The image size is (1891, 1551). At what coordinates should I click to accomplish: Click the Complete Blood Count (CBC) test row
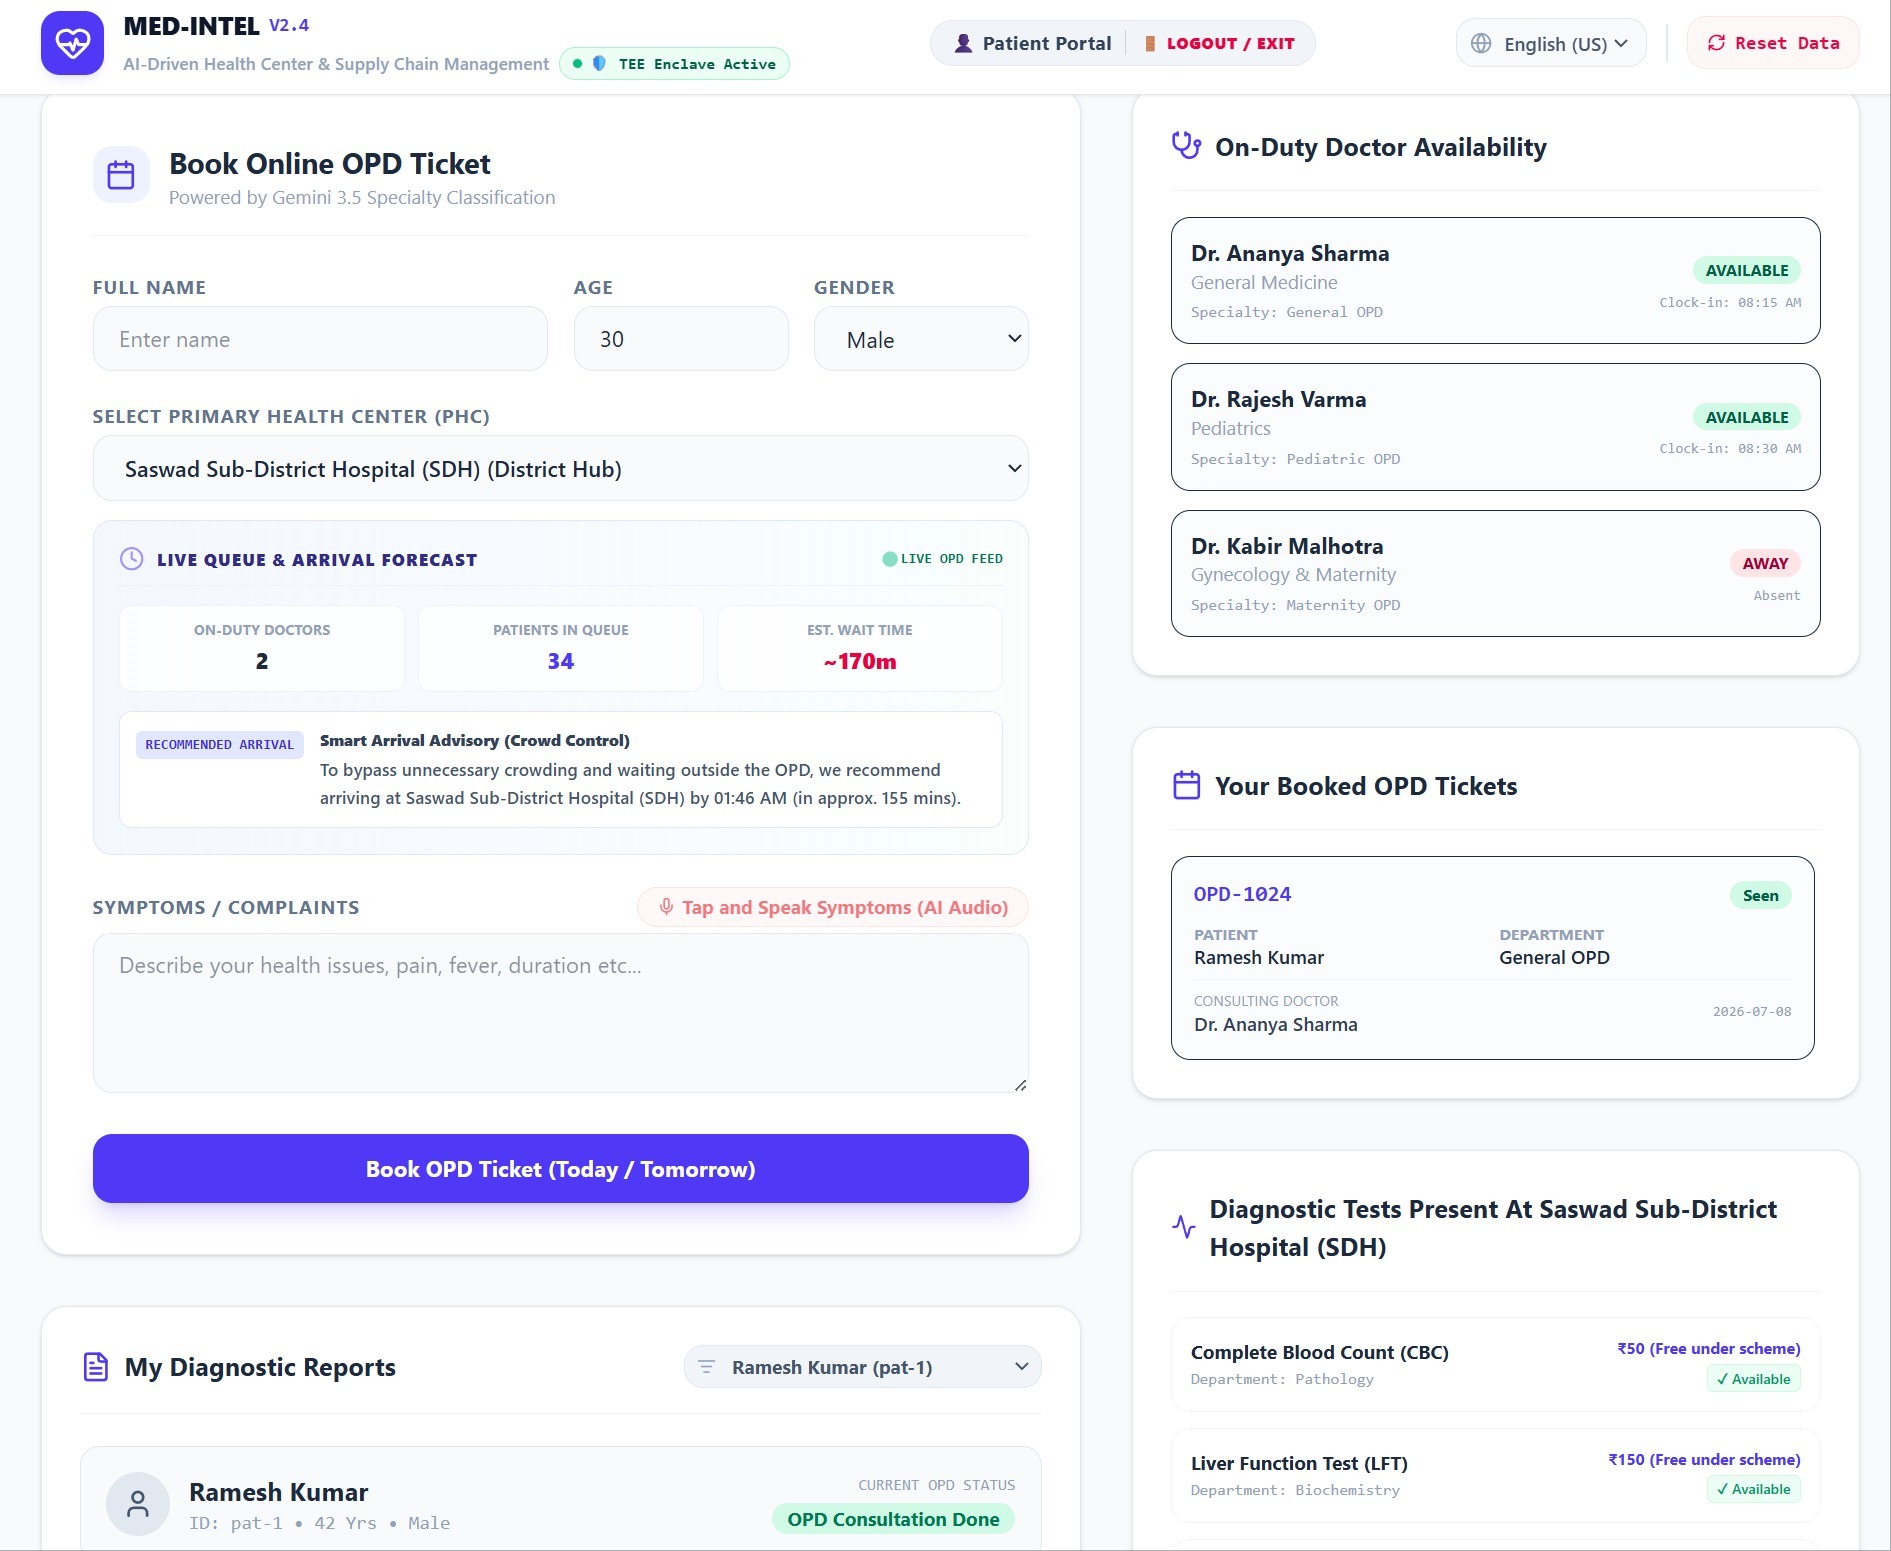1496,1364
